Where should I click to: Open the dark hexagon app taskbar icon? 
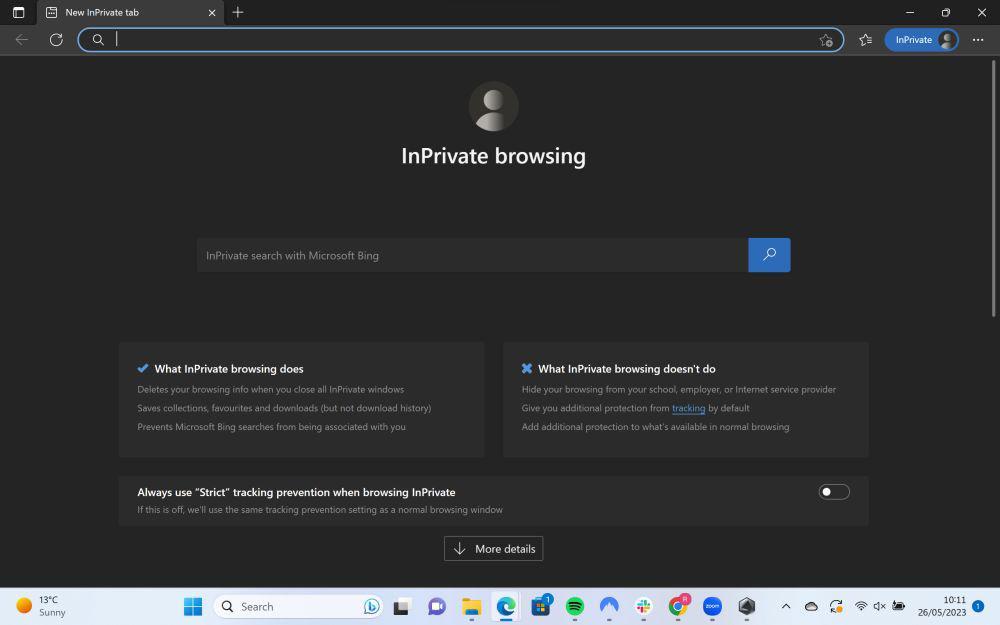(x=747, y=607)
